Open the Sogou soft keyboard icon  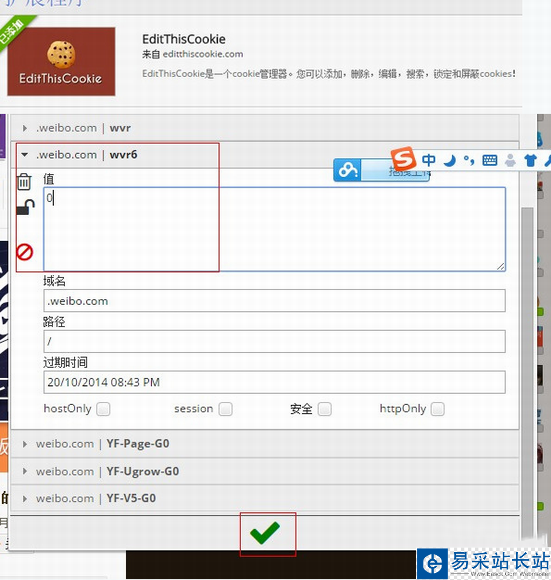point(490,161)
